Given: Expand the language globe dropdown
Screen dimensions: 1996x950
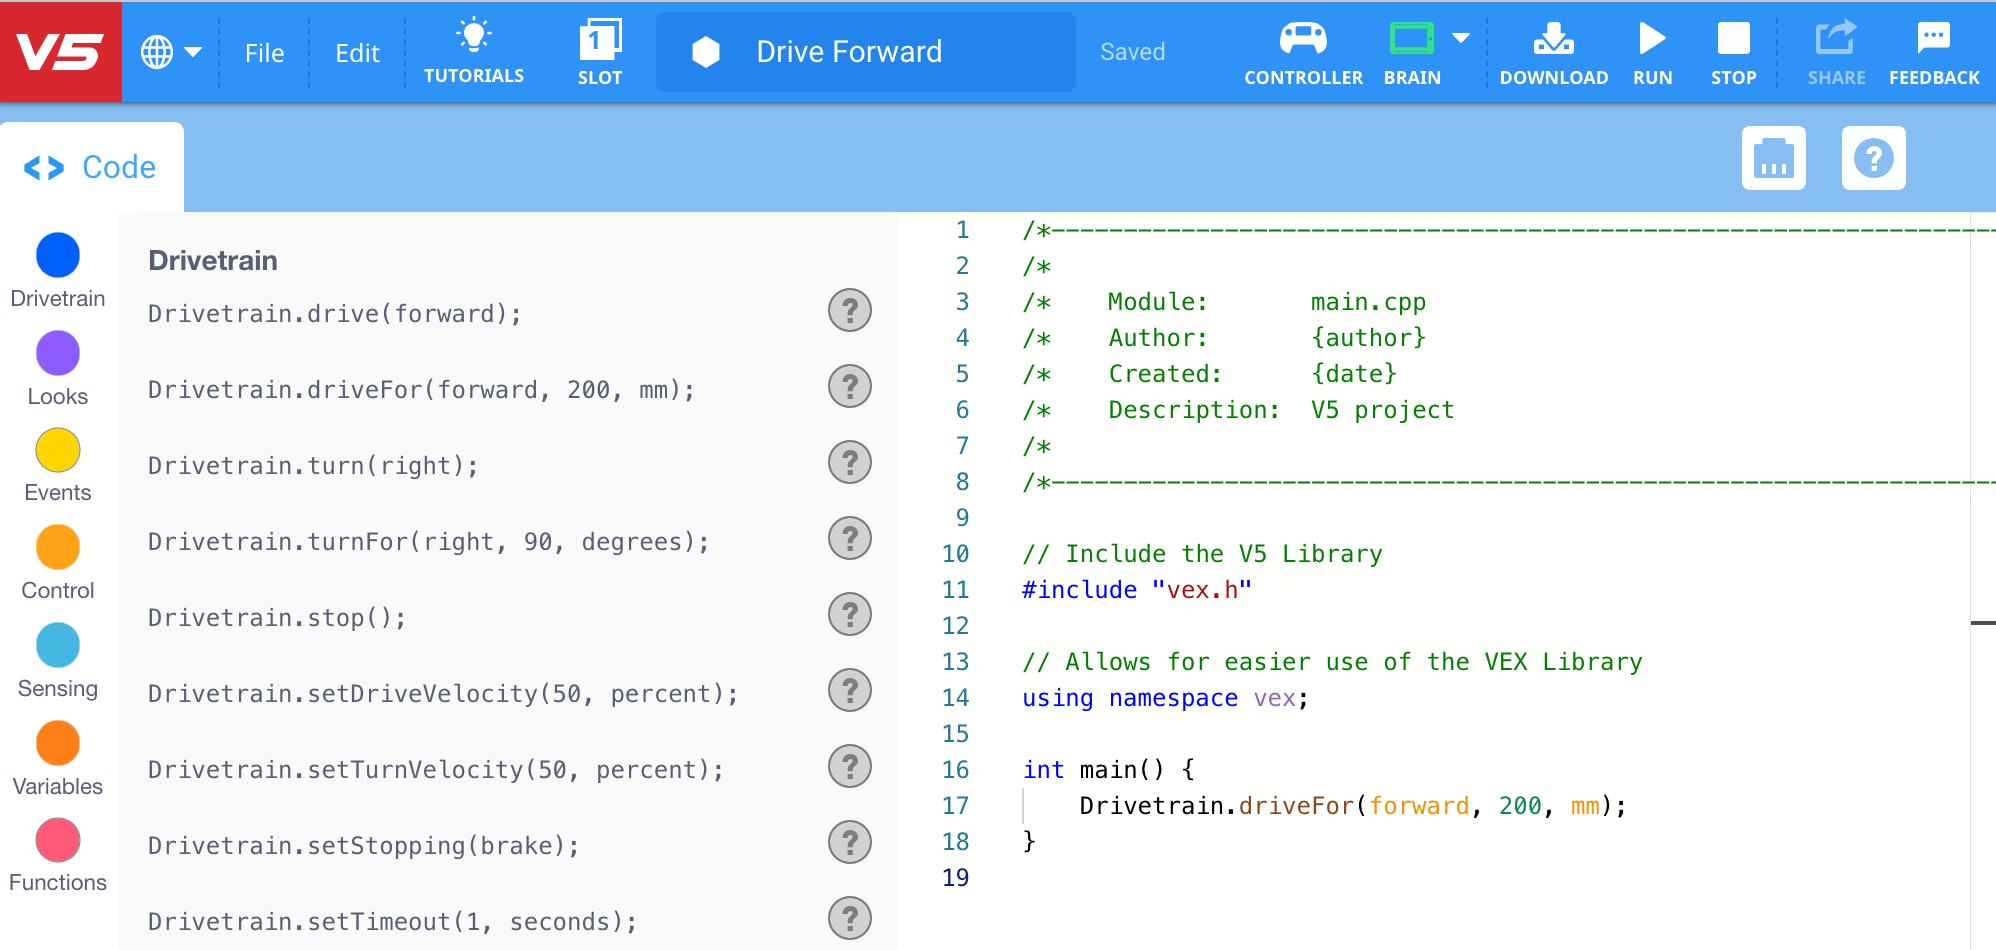Looking at the screenshot, I should pyautogui.click(x=170, y=50).
